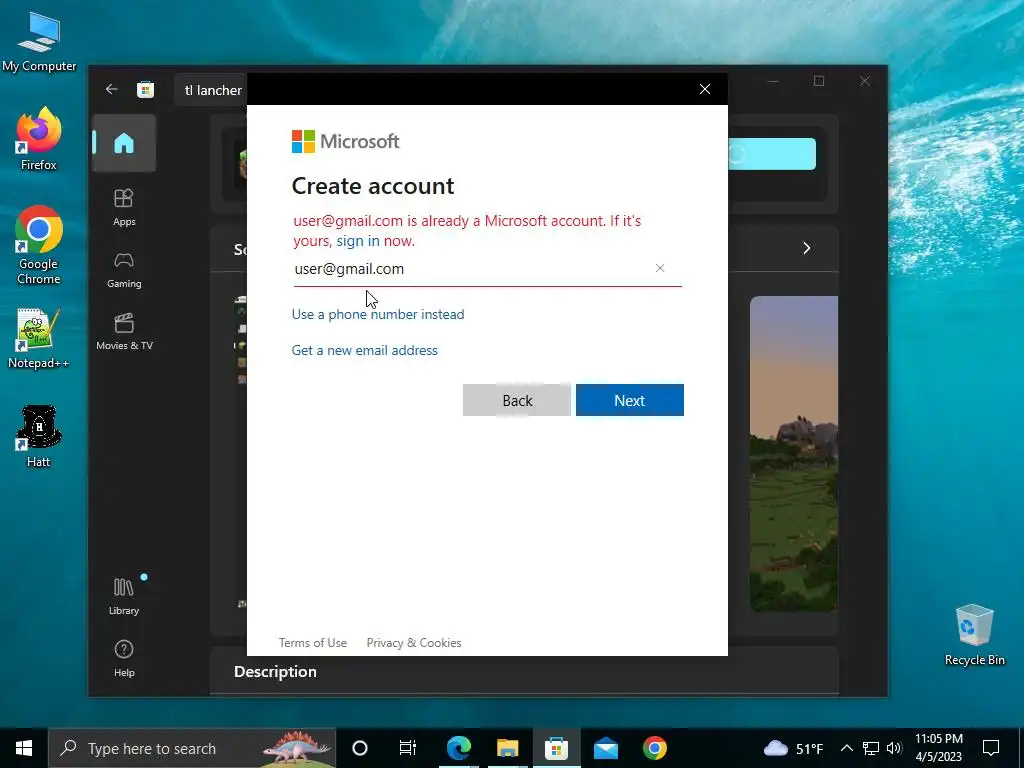
Task: Click the Next button
Action: (630, 400)
